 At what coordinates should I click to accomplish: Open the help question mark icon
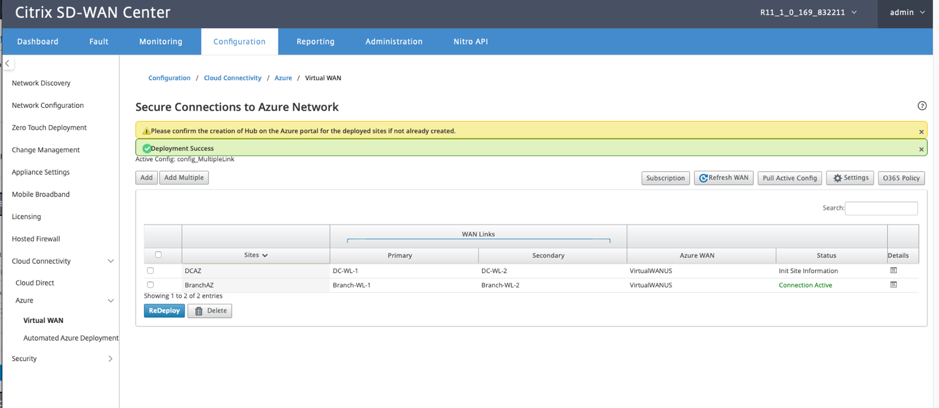pos(922,106)
